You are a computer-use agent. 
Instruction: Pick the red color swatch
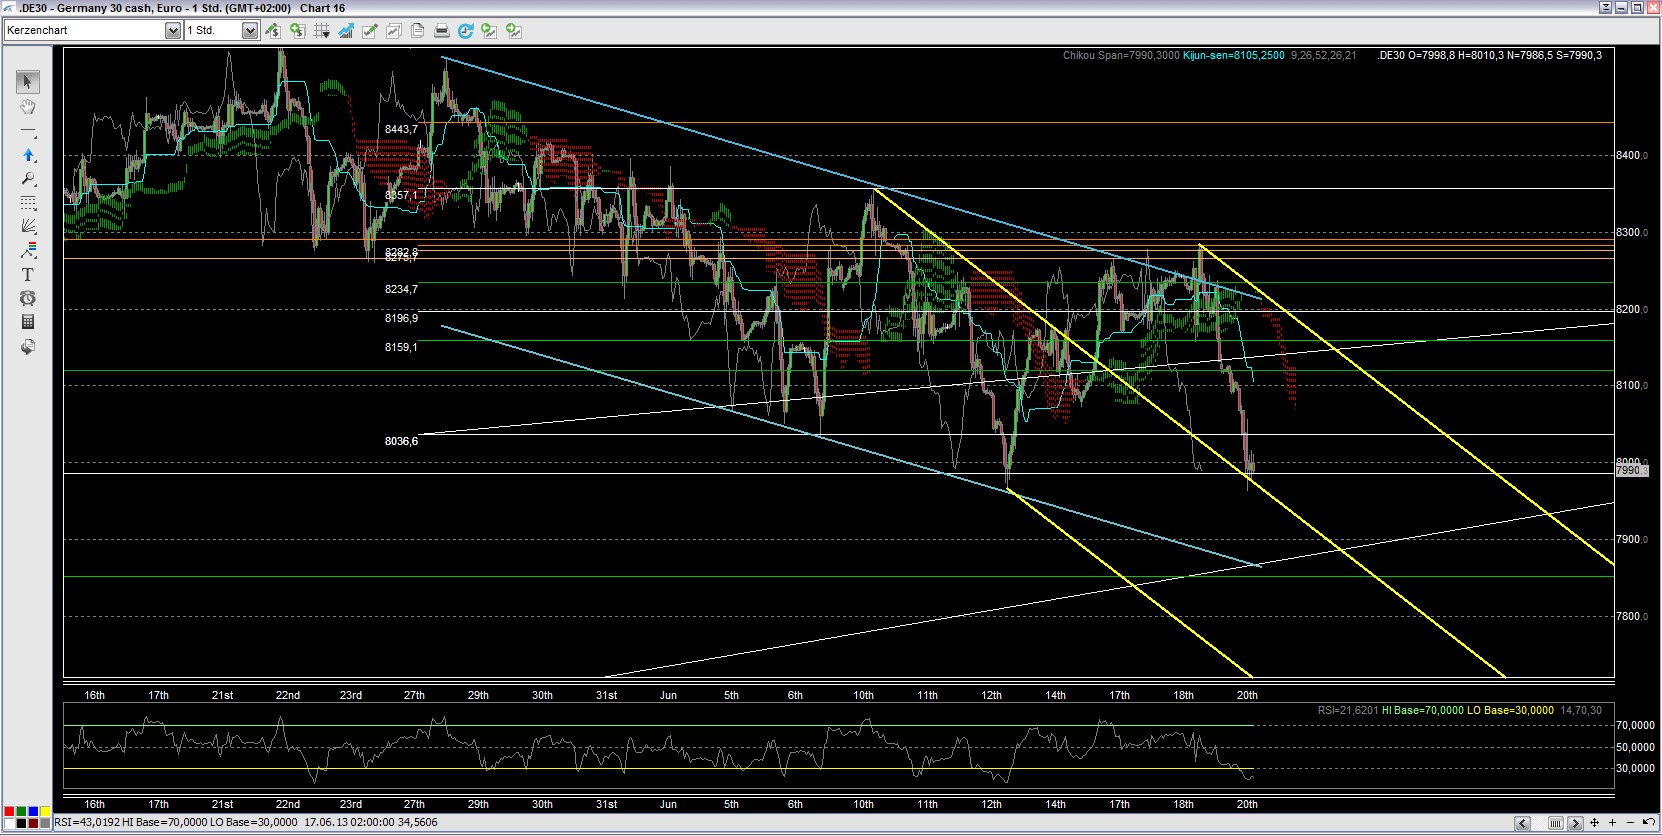9,811
